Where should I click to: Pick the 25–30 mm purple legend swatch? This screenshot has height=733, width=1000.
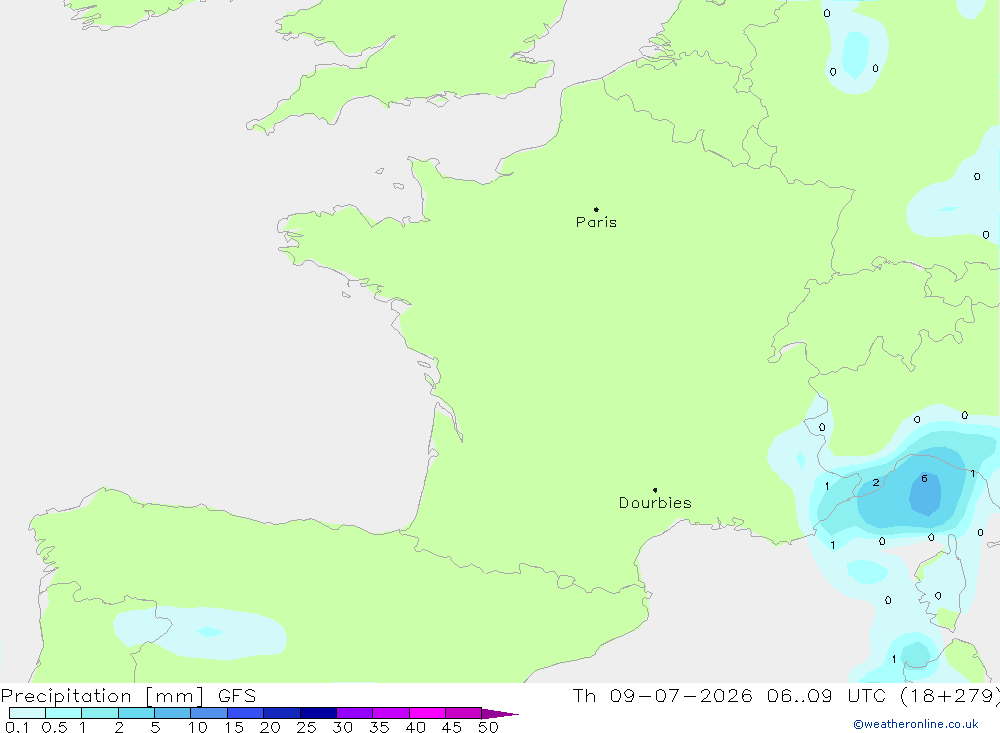[x=318, y=713]
